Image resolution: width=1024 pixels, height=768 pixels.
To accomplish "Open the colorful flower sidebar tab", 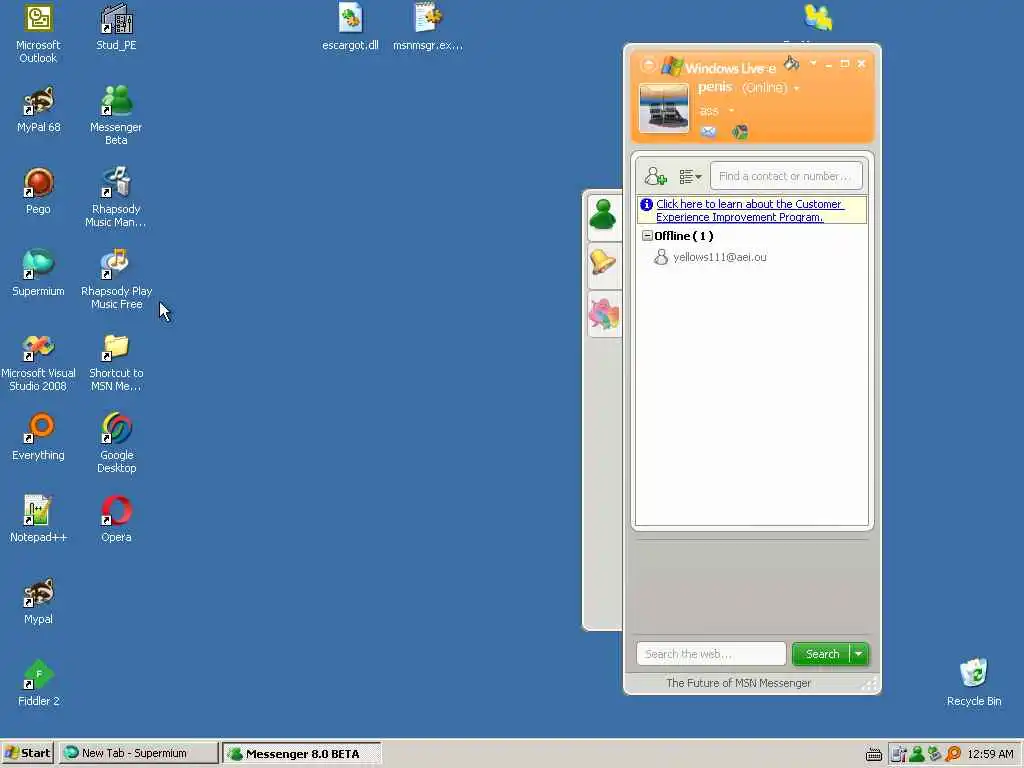I will 603,313.
